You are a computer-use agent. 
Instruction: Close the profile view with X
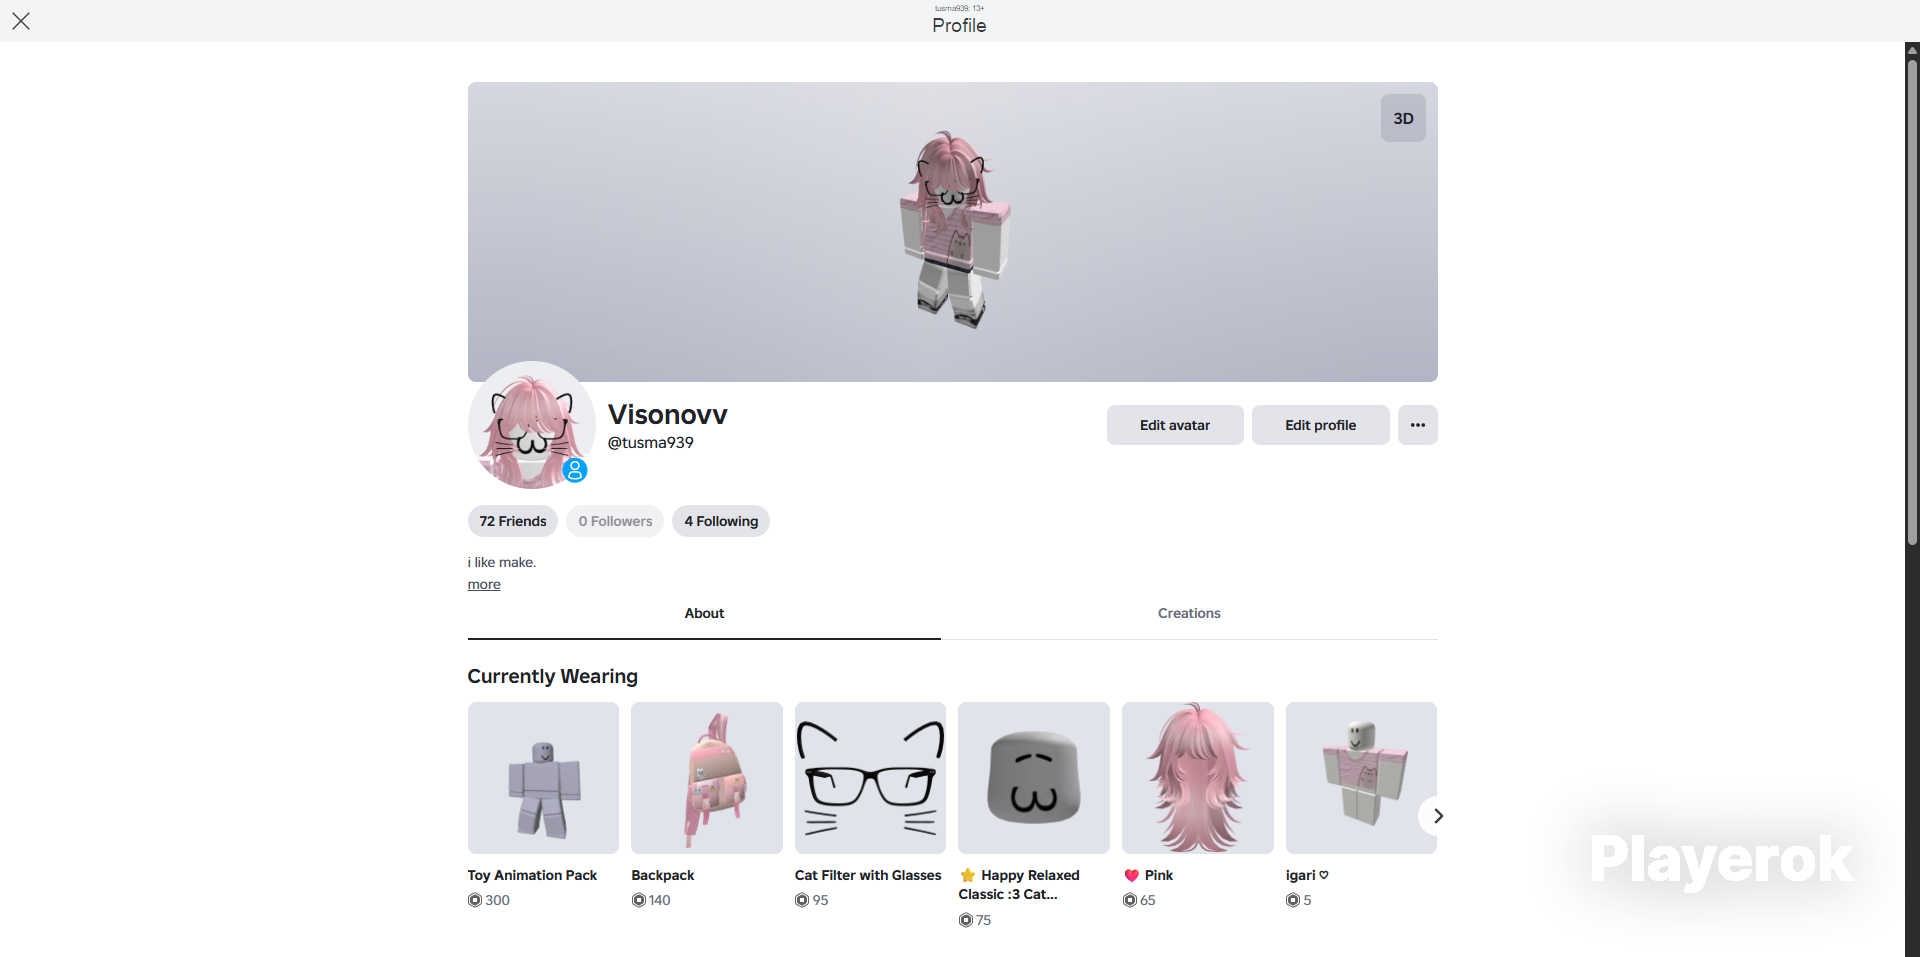pos(21,21)
